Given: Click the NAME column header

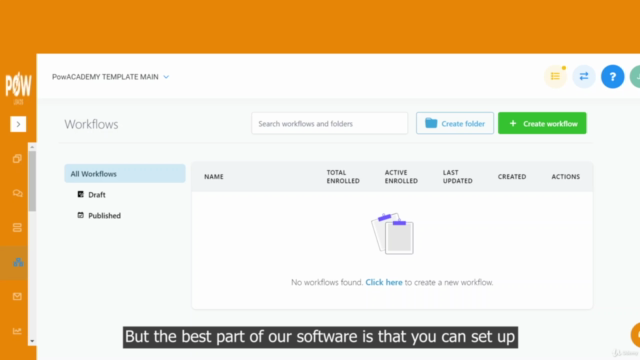Looking at the screenshot, I should (214, 177).
